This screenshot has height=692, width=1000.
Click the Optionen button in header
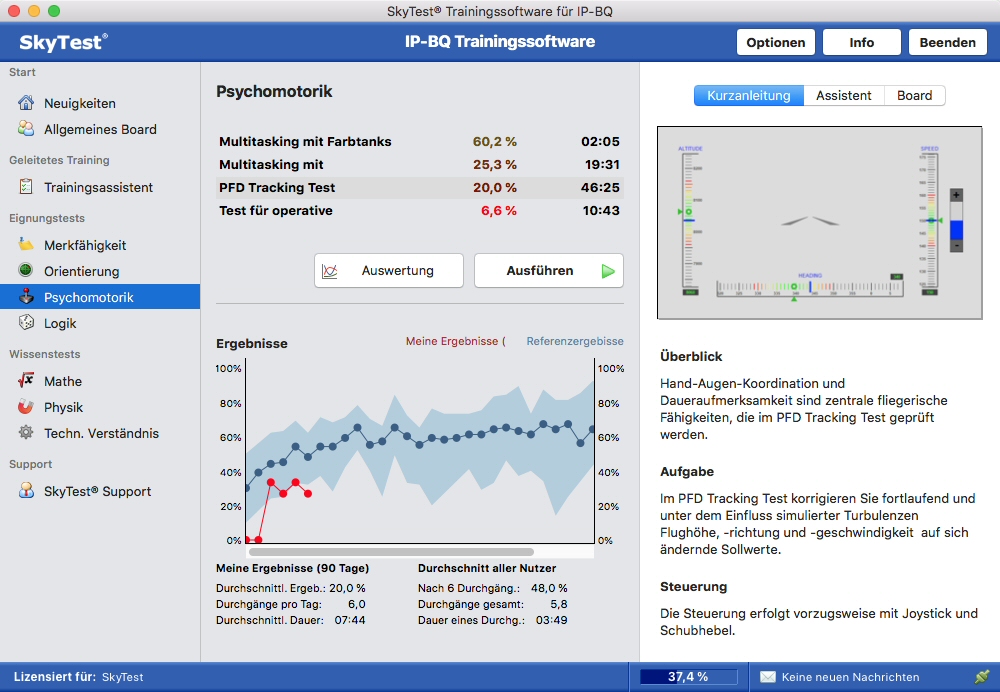click(776, 42)
